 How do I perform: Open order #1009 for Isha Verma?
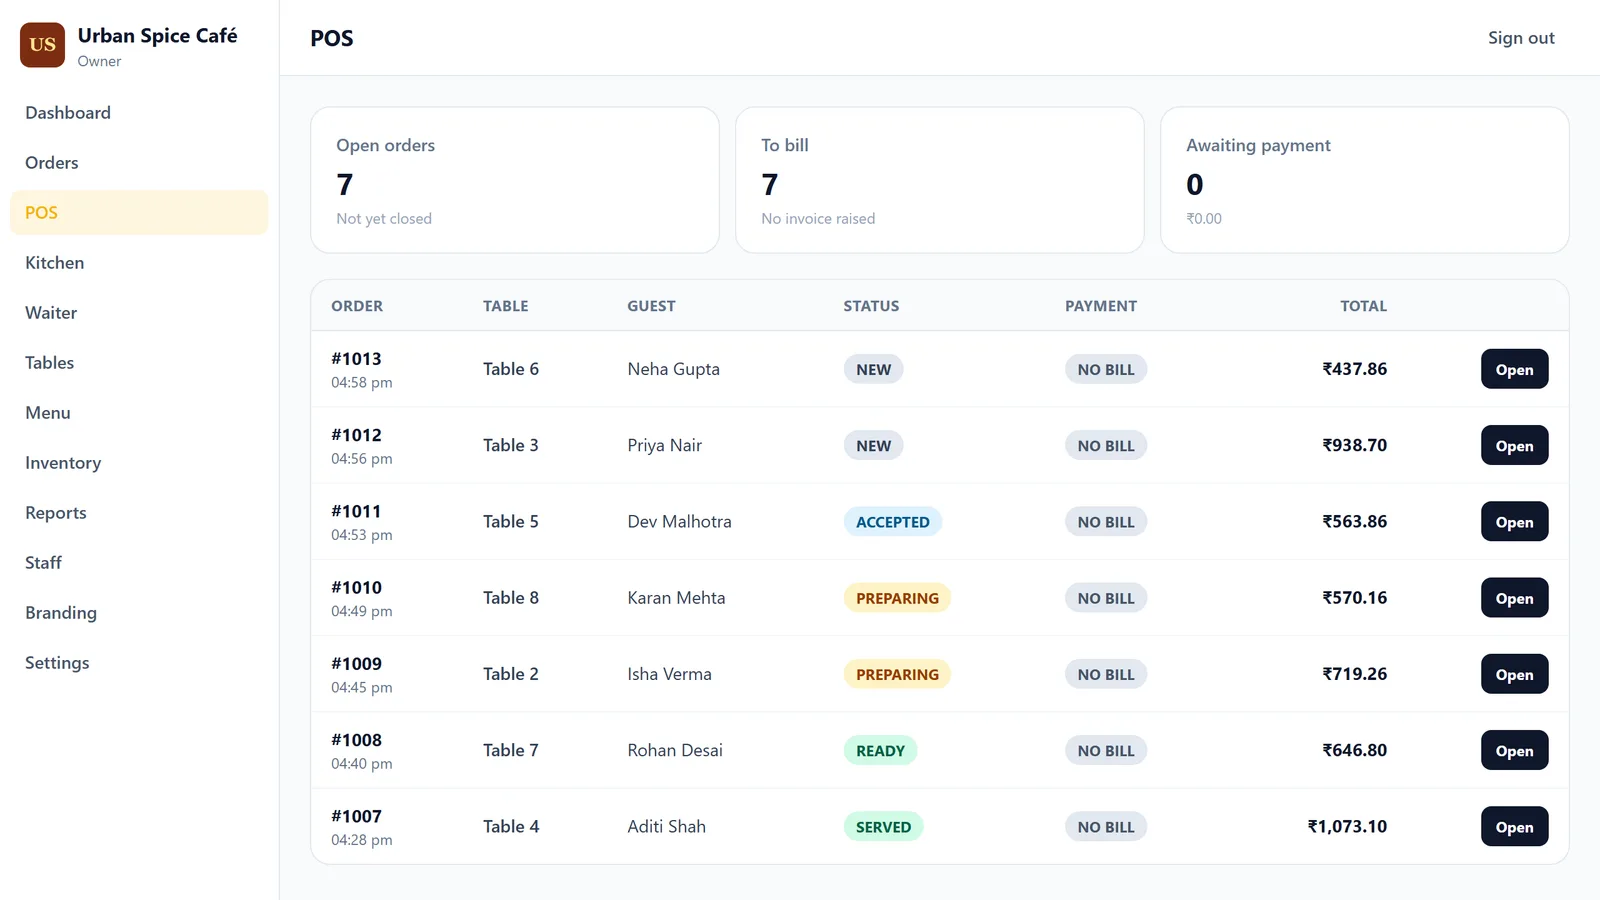[1514, 674]
